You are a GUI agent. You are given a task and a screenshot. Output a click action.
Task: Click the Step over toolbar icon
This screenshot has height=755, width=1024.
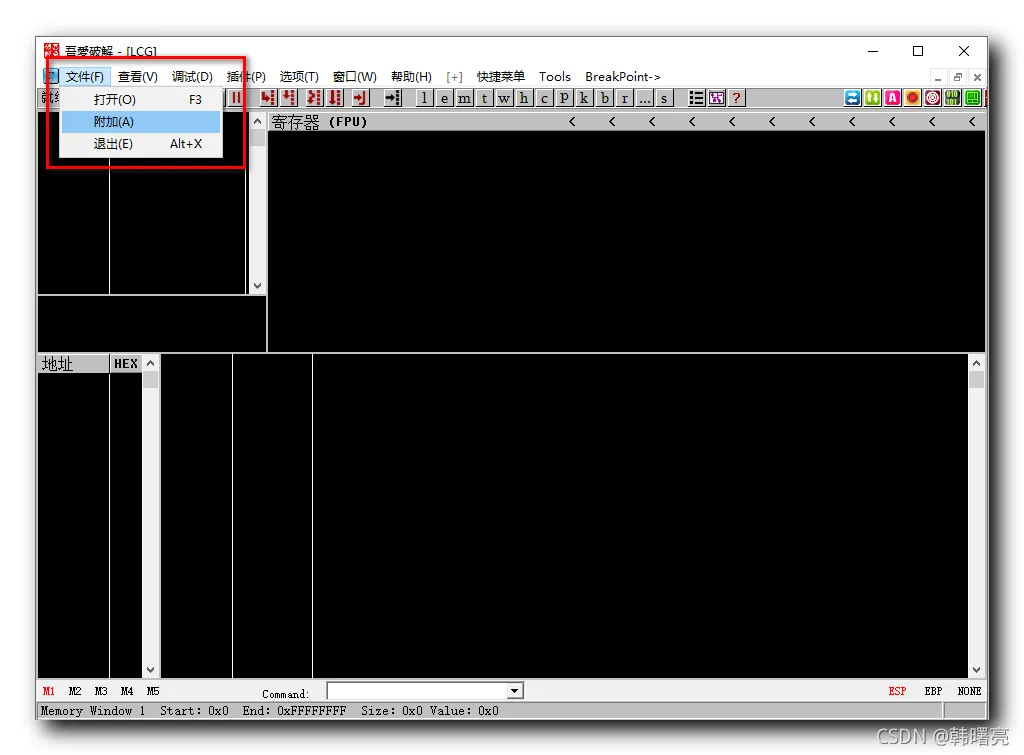tap(288, 98)
